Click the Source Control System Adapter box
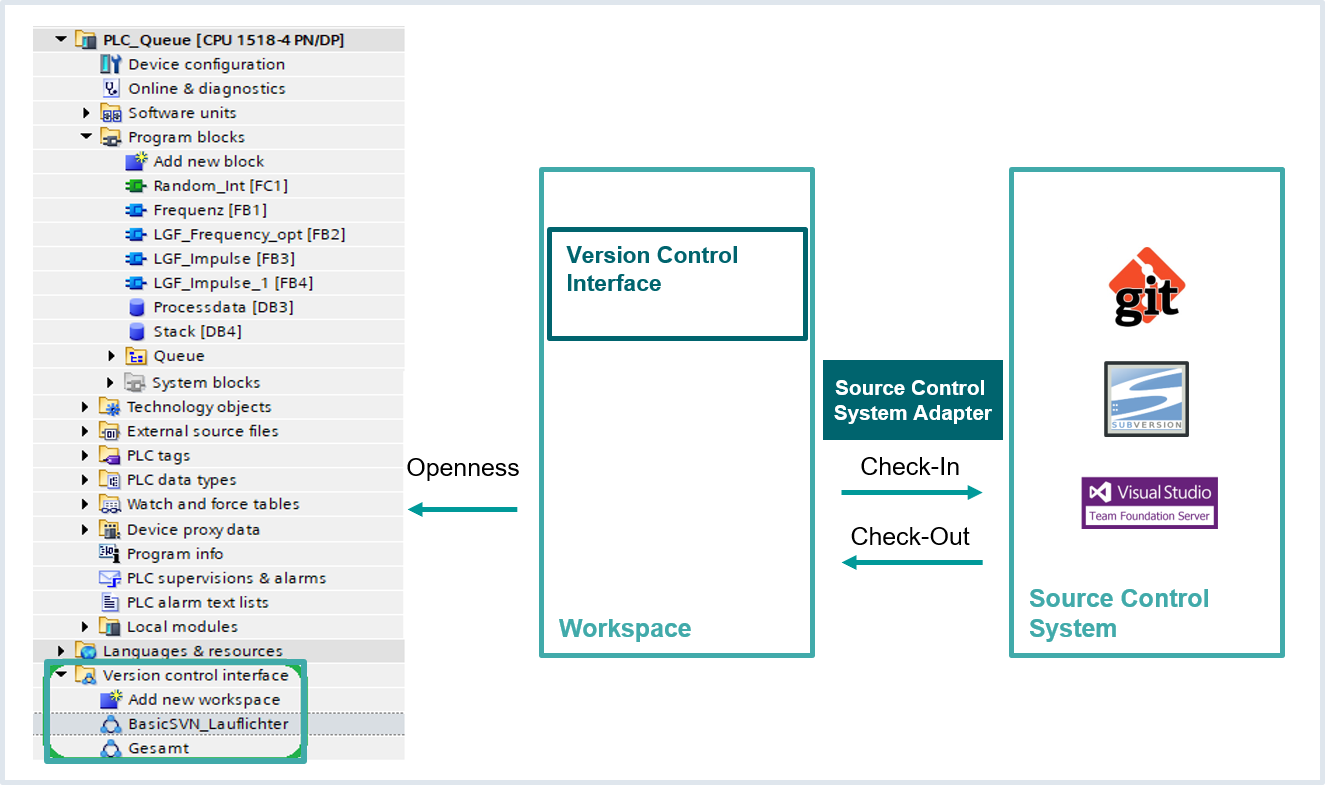The height and width of the screenshot is (785, 1325). 912,400
